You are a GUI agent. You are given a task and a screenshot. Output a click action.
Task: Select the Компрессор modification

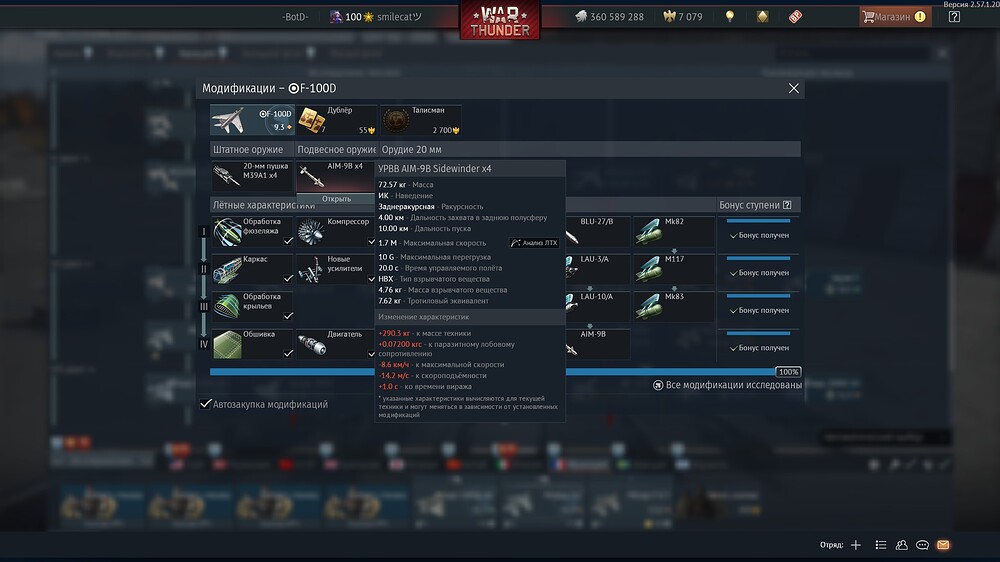coord(336,232)
